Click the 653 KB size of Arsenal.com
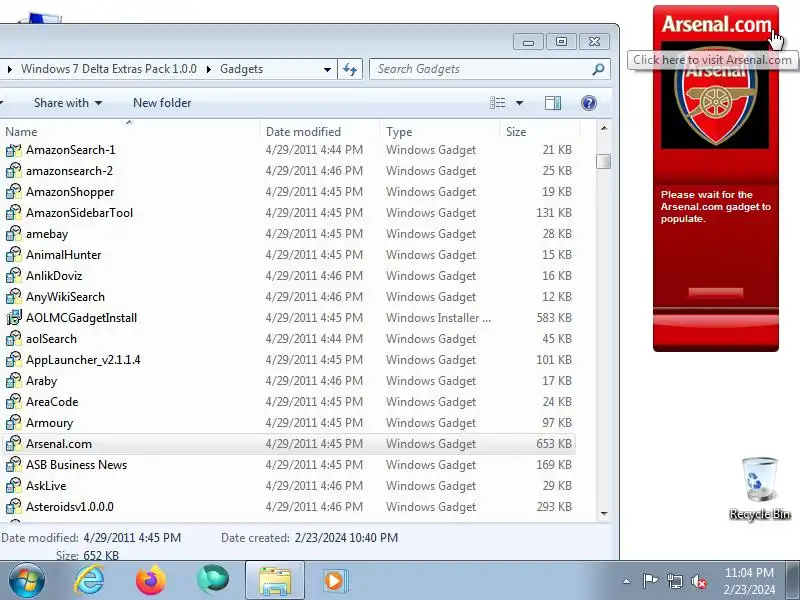800x600 pixels. point(554,444)
